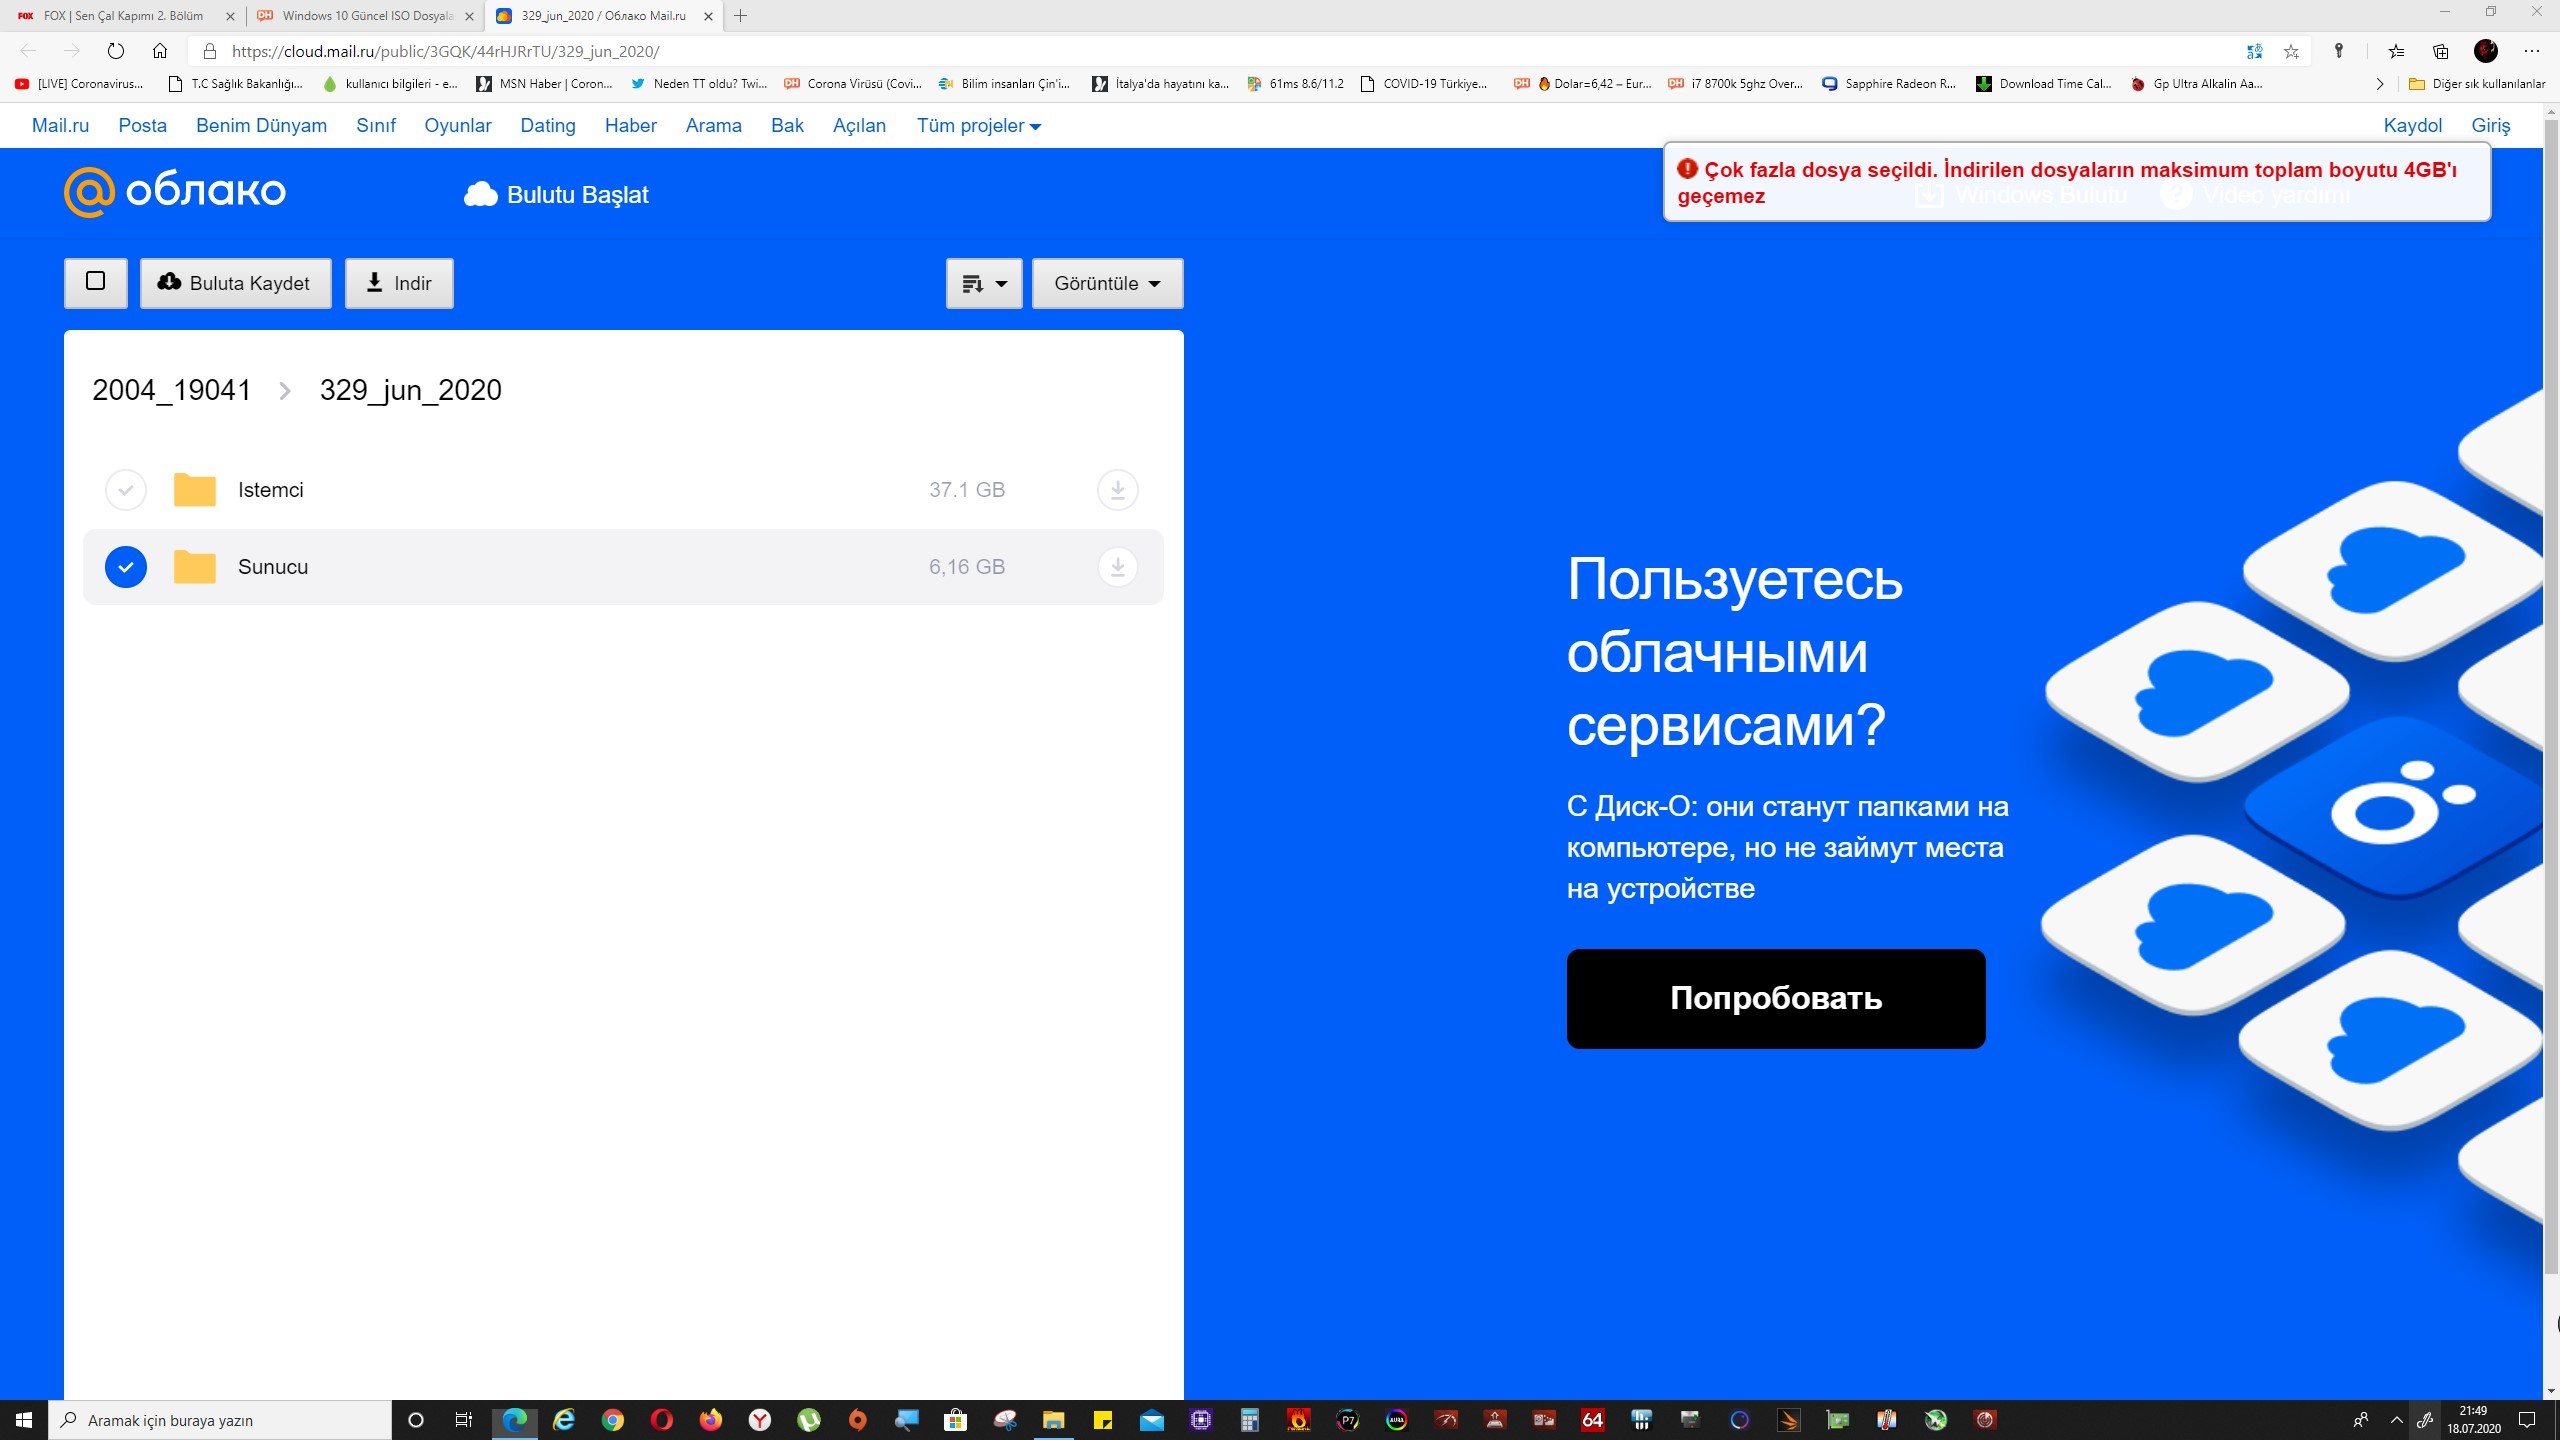Open the Mail.ru portal link

[x=60, y=126]
